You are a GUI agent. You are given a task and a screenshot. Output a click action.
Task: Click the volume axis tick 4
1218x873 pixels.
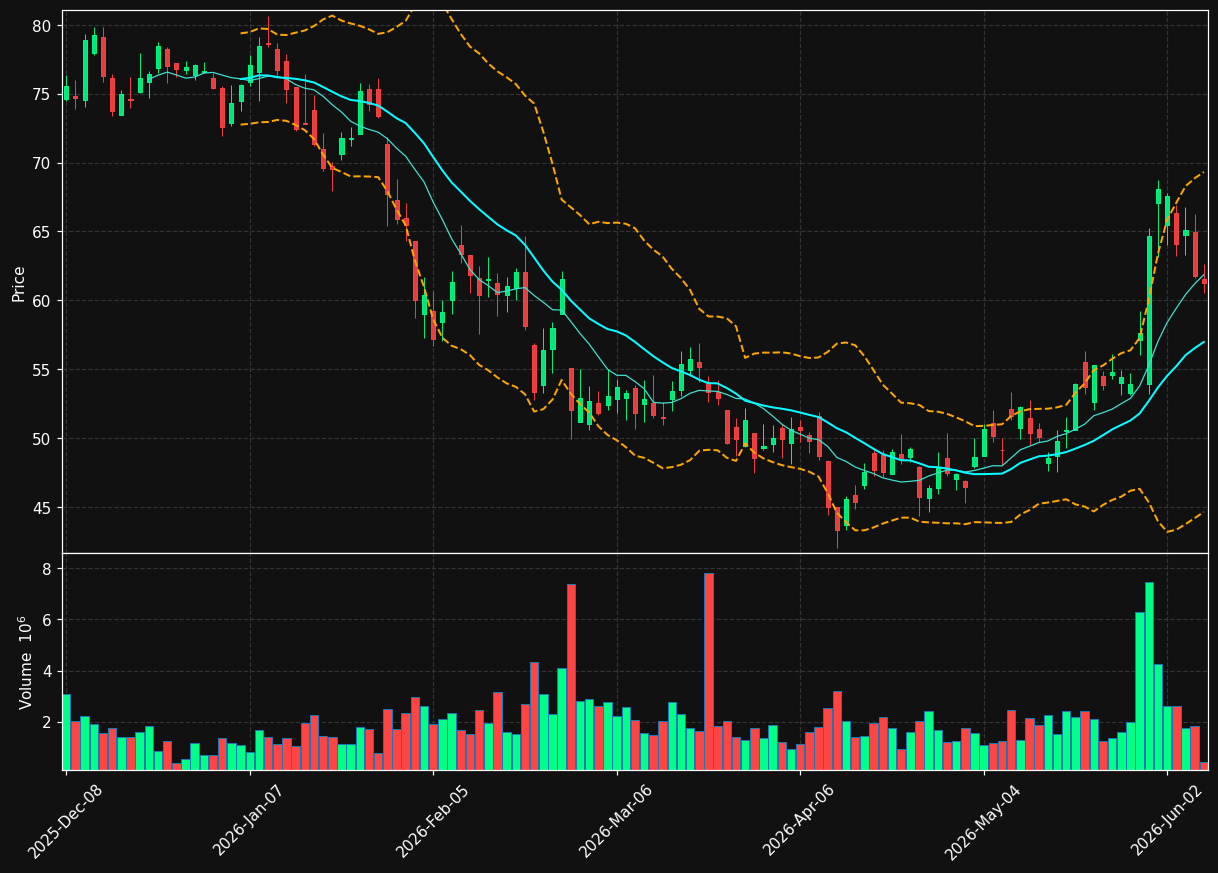pos(46,671)
